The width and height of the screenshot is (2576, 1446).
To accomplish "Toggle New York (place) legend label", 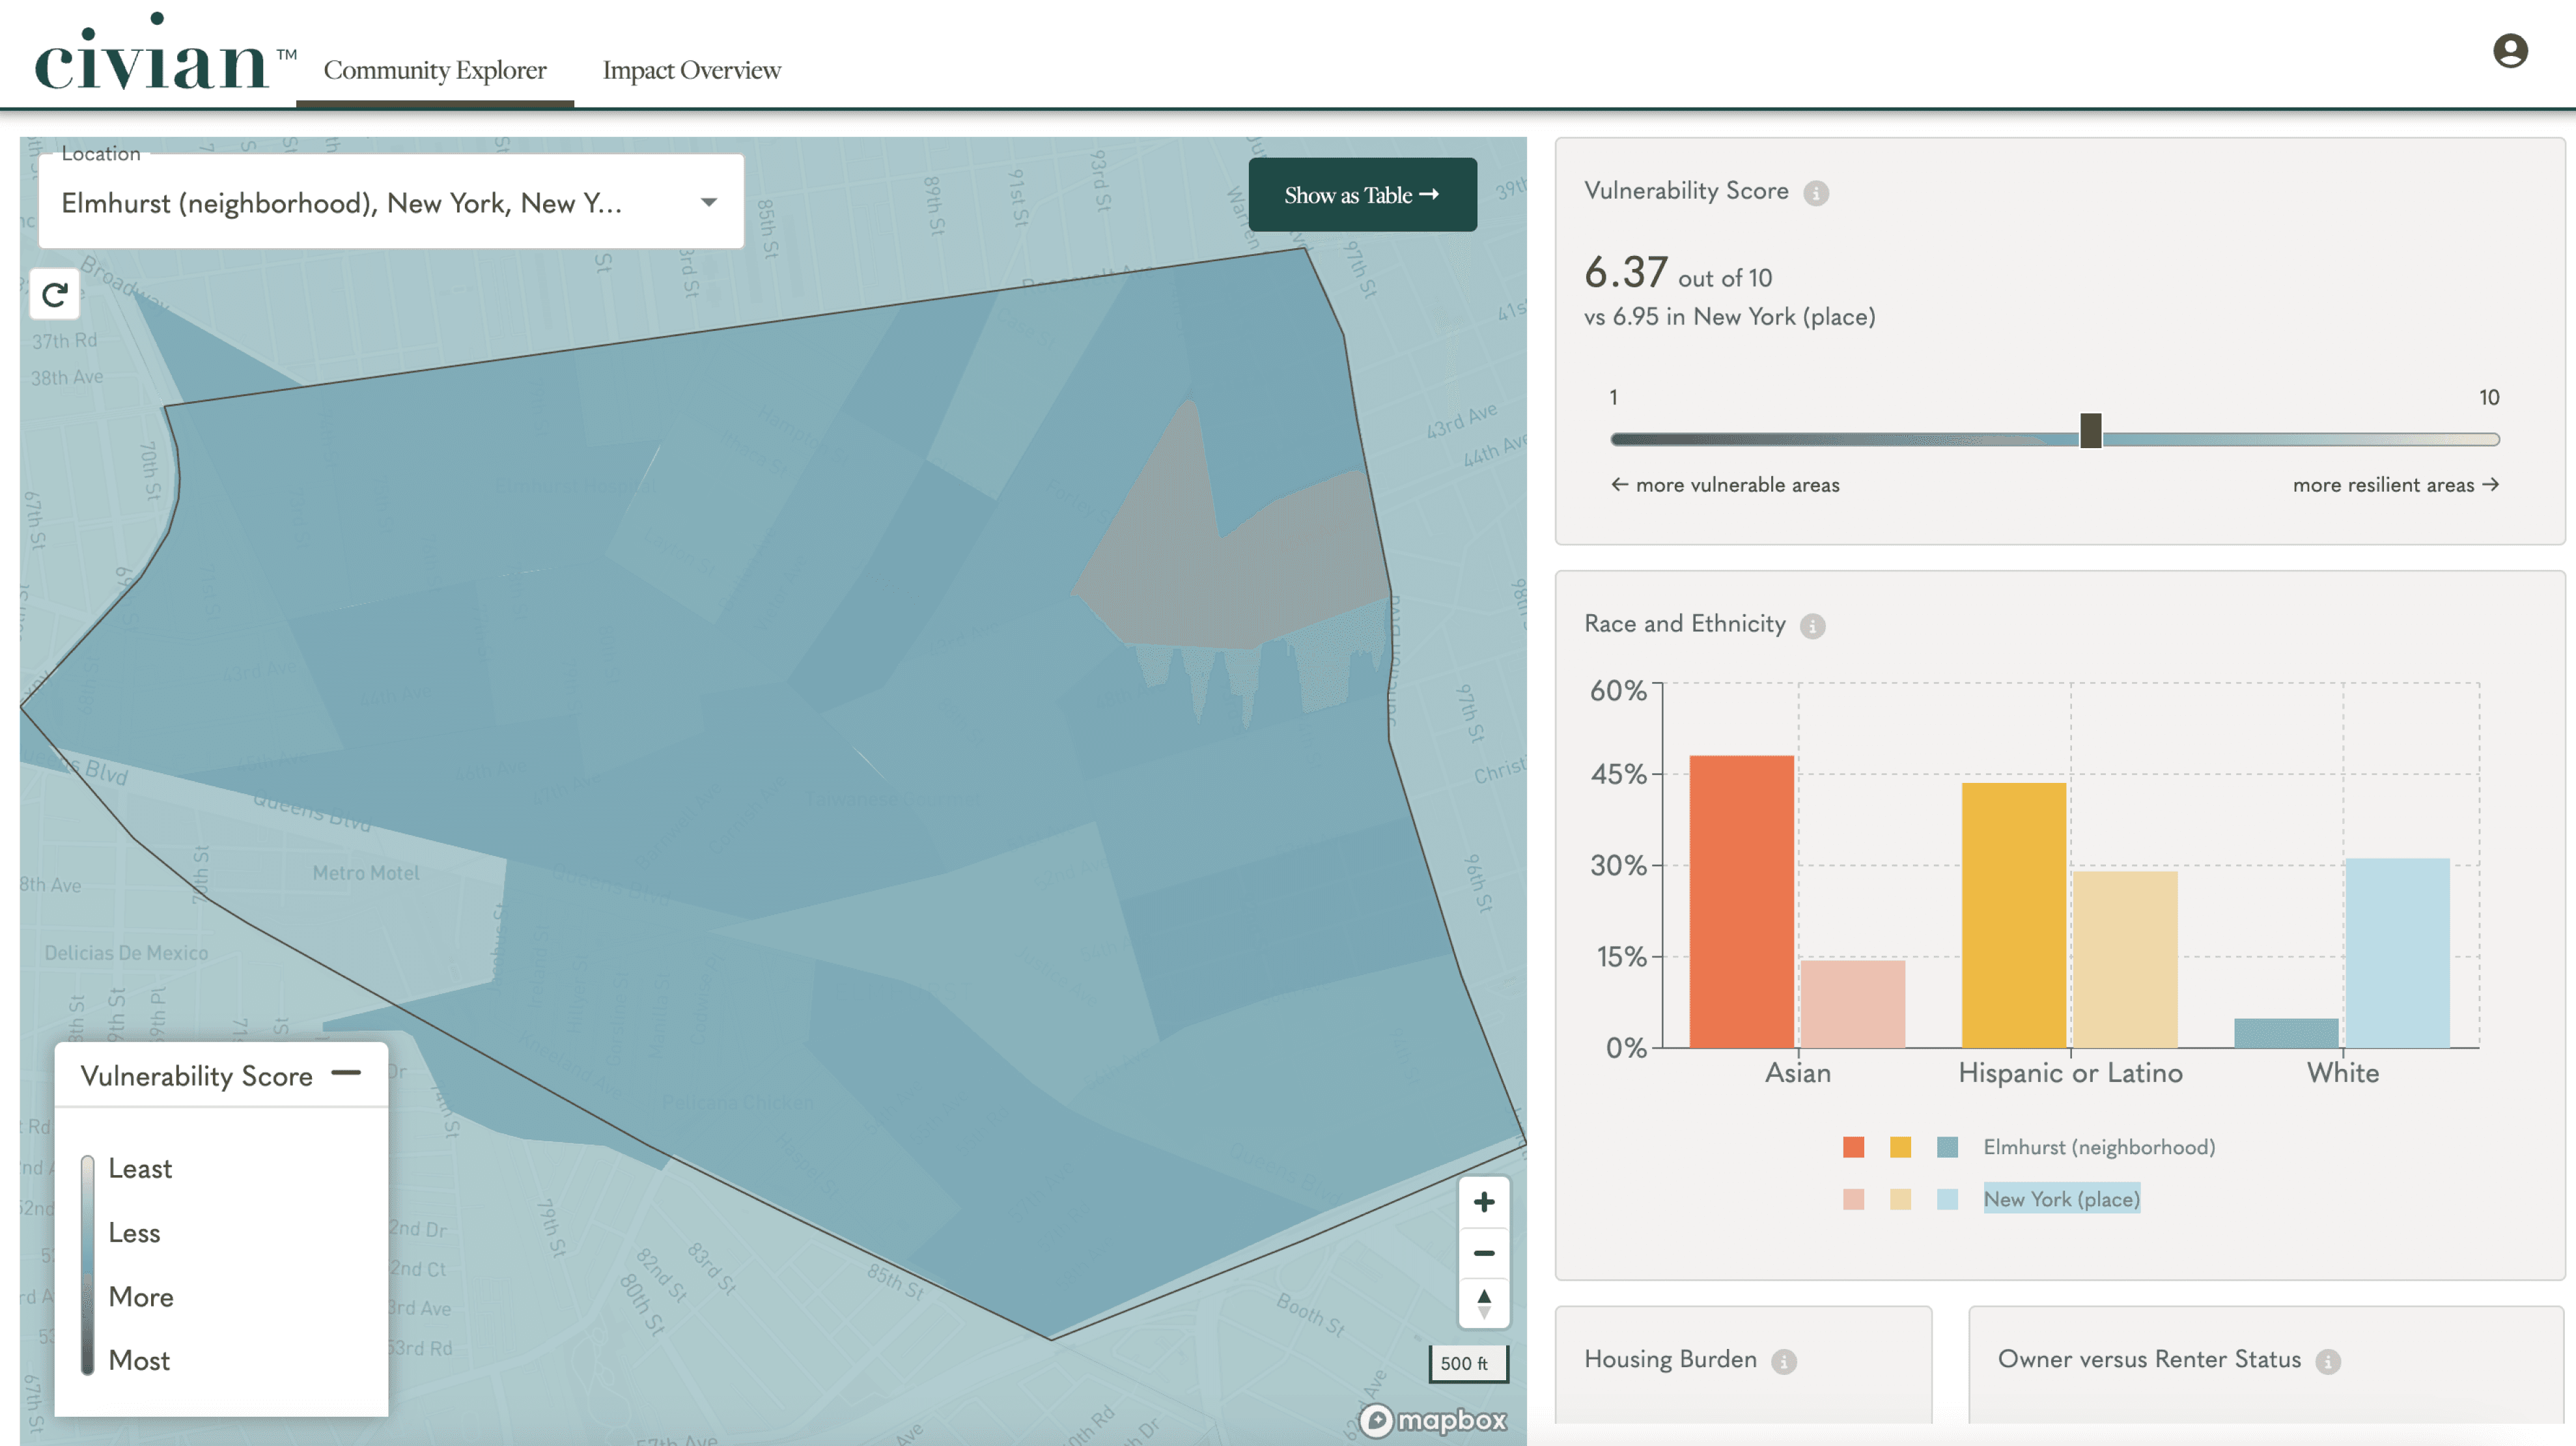I will 2061,1199.
